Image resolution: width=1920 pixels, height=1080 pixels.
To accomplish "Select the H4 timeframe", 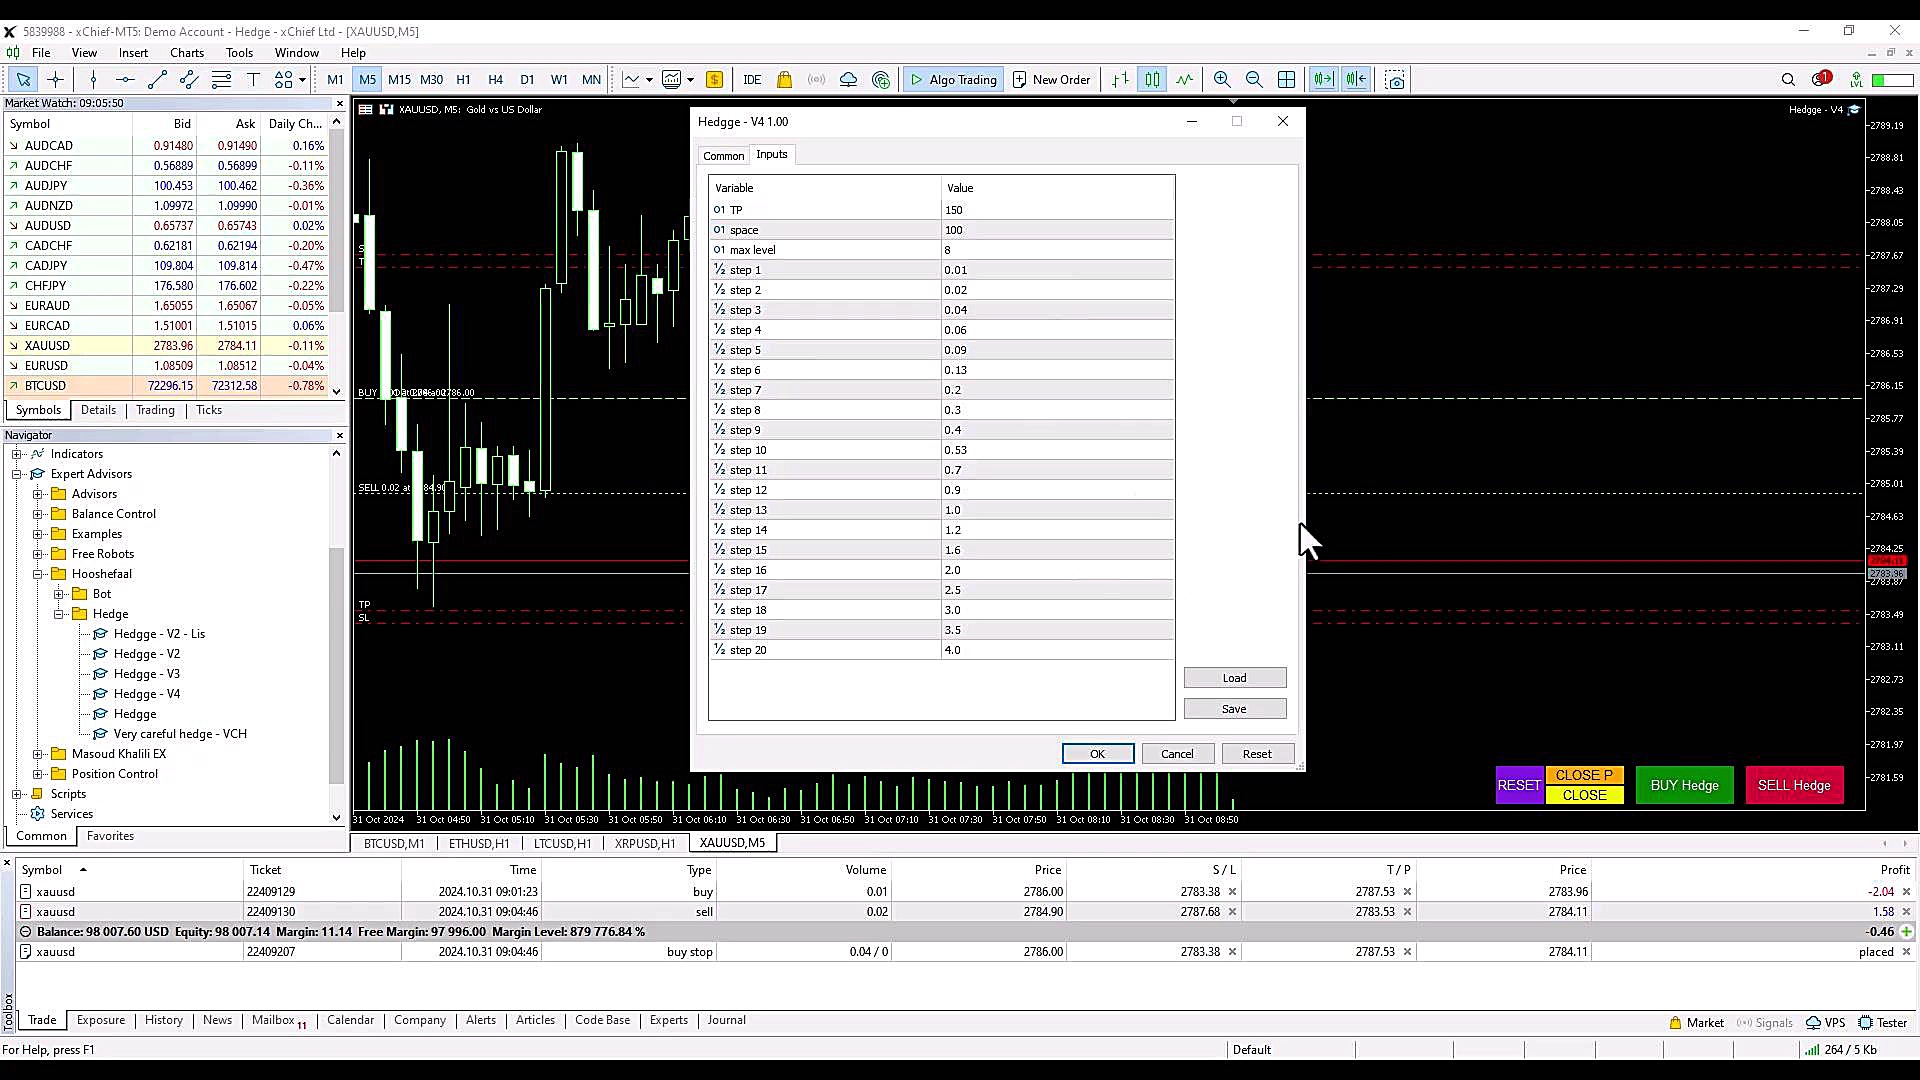I will pos(495,80).
